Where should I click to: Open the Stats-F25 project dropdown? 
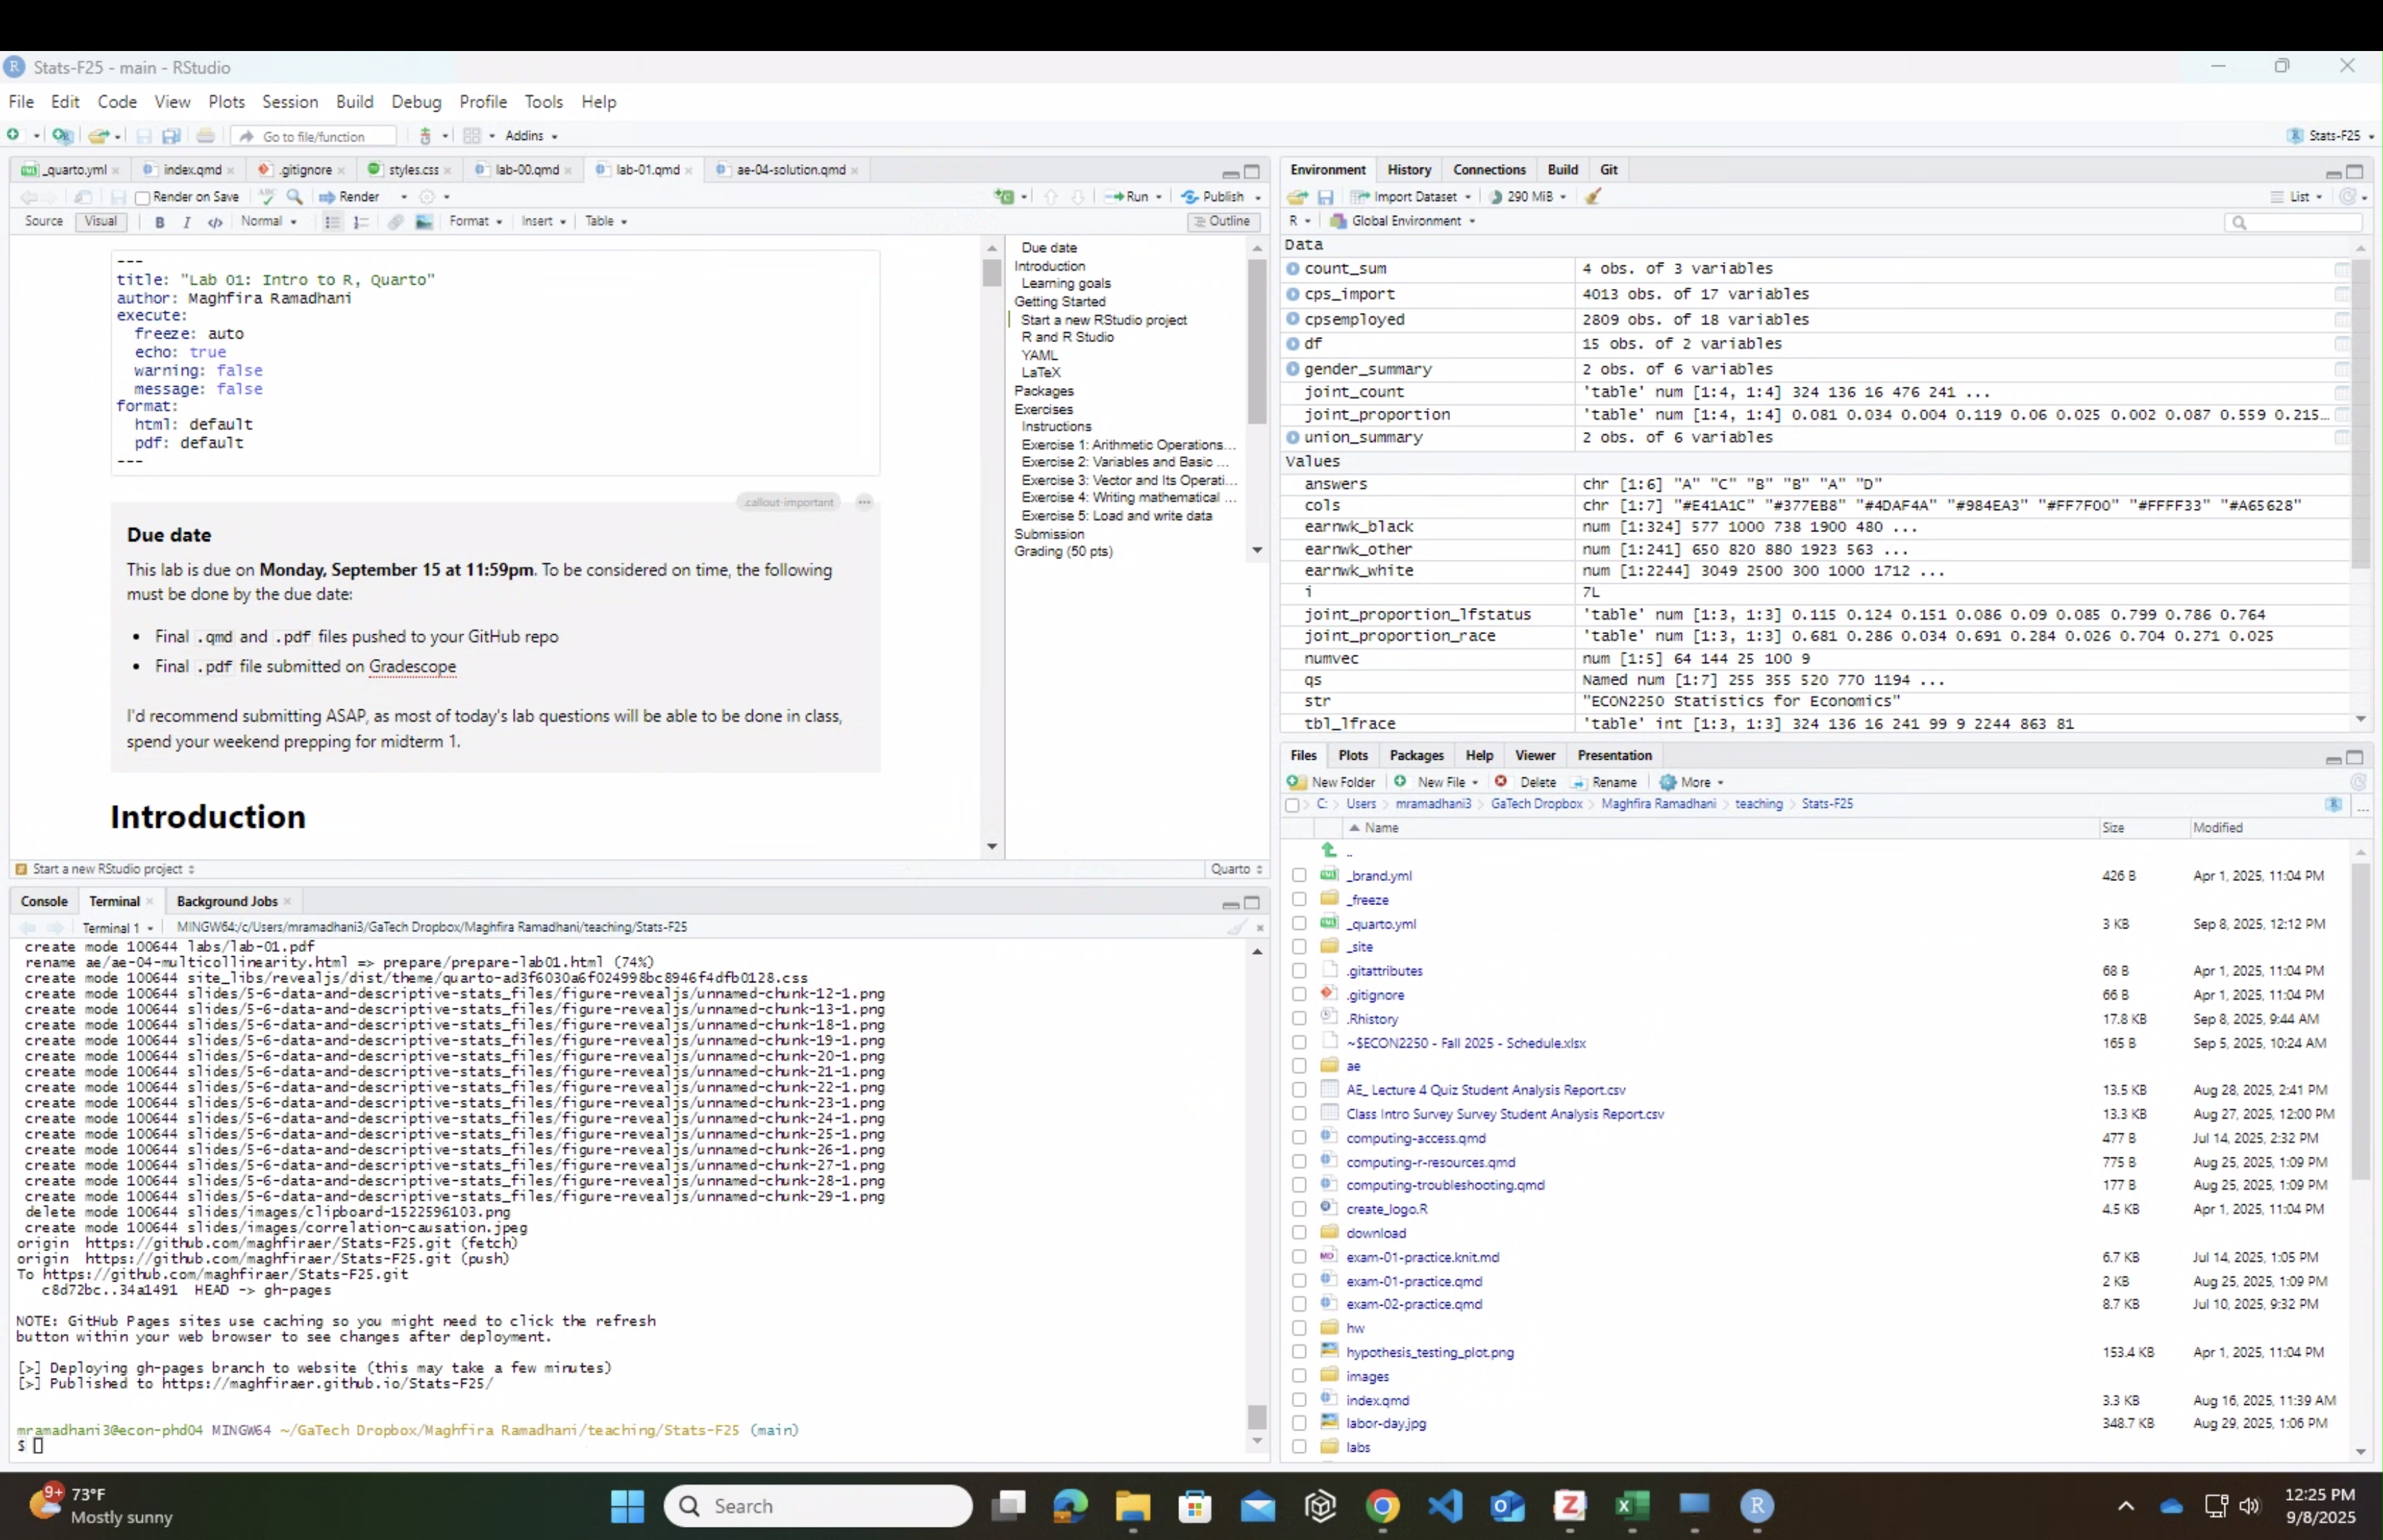[2330, 136]
